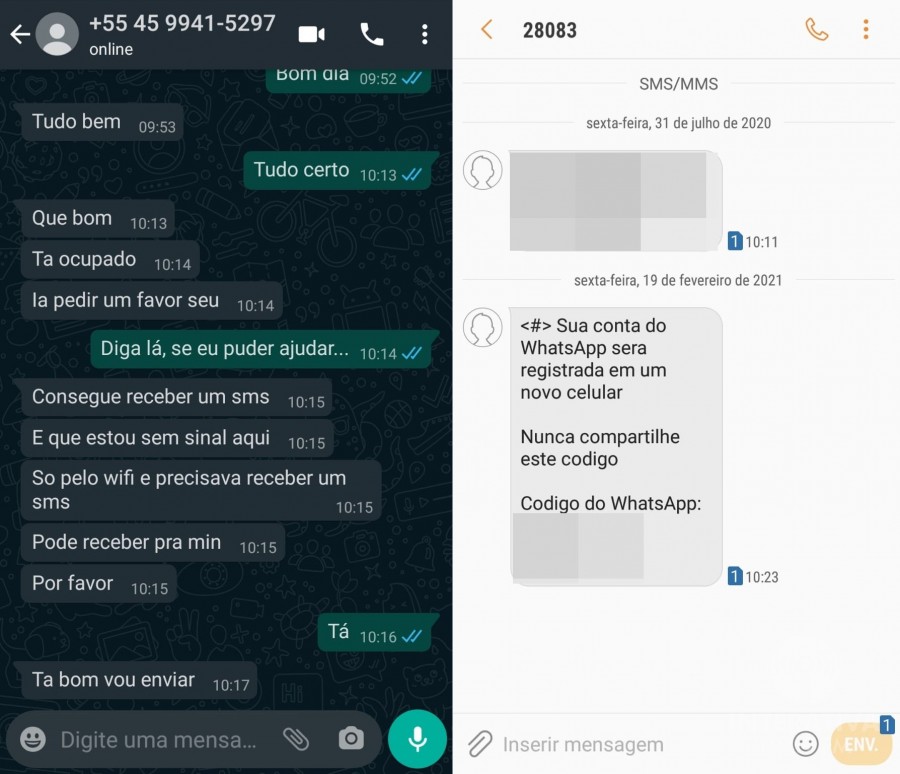Open the WhatsApp chat overflow menu
This screenshot has width=900, height=774.
click(x=424, y=34)
